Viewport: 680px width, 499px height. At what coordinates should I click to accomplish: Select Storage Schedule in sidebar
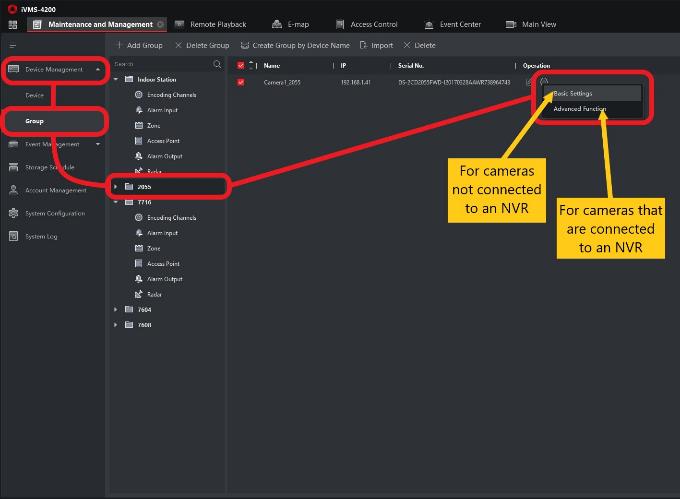(49, 167)
